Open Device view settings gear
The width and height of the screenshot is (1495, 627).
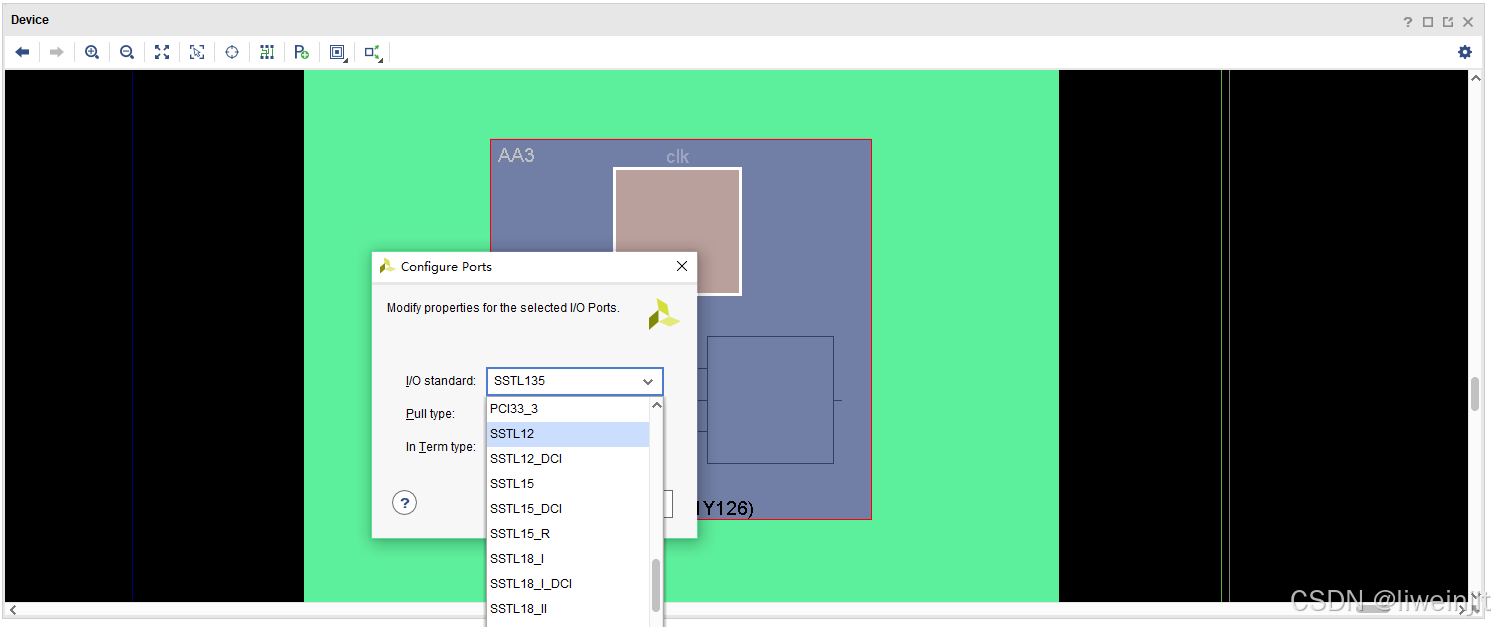1465,52
